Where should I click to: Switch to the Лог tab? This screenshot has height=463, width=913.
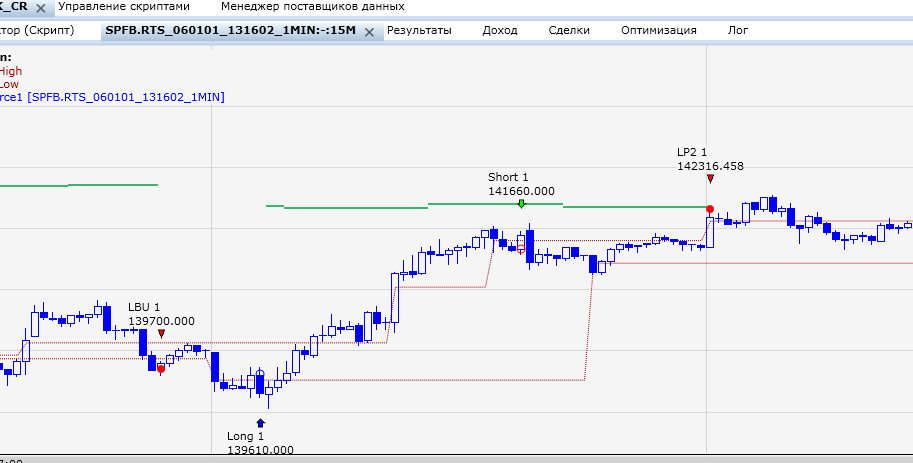click(738, 31)
